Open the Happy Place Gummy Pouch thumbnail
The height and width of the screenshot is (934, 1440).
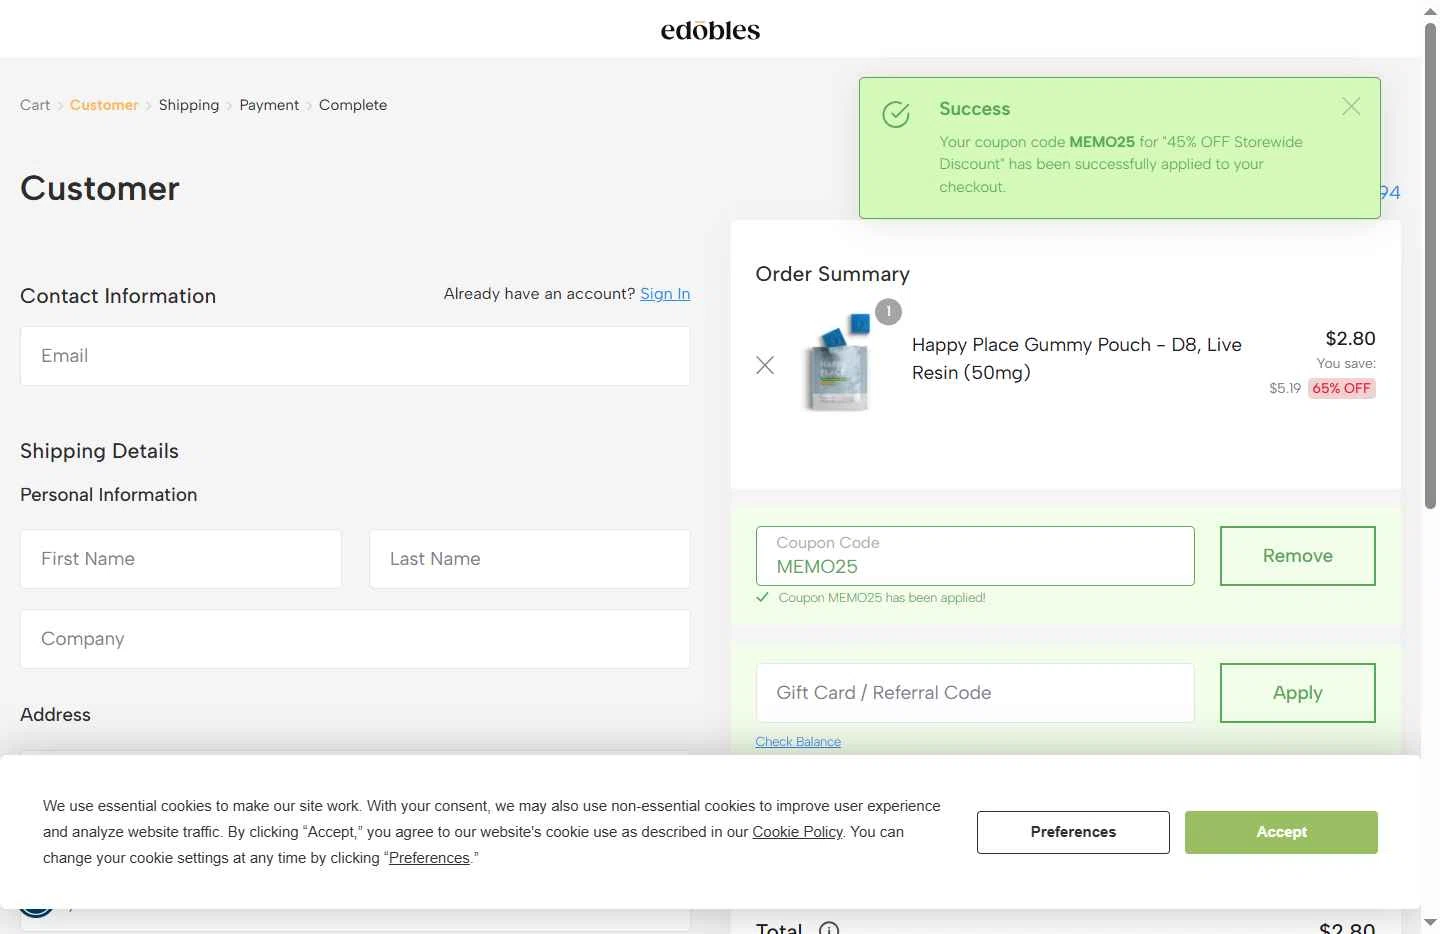(838, 365)
